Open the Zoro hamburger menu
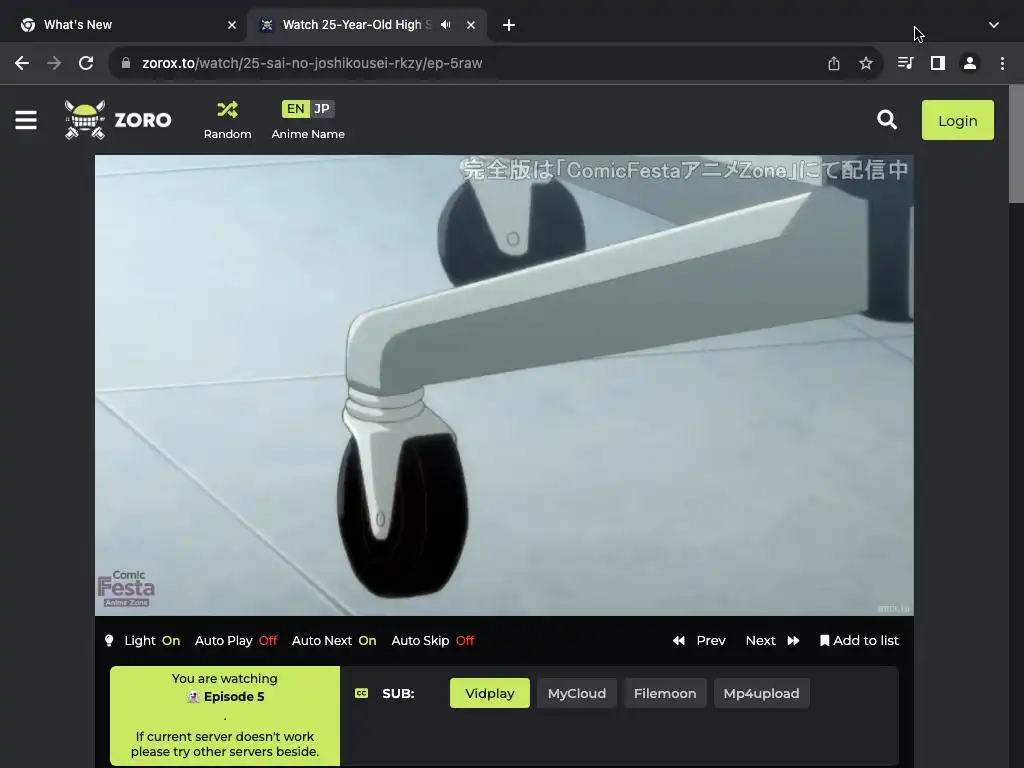This screenshot has width=1024, height=768. pos(26,120)
